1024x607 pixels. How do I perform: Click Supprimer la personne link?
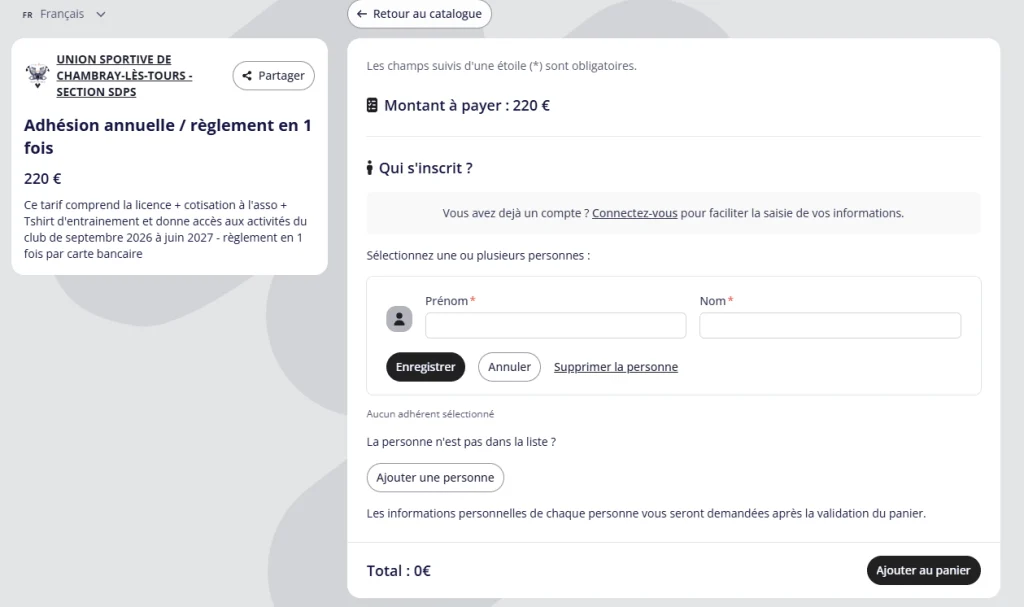point(616,367)
